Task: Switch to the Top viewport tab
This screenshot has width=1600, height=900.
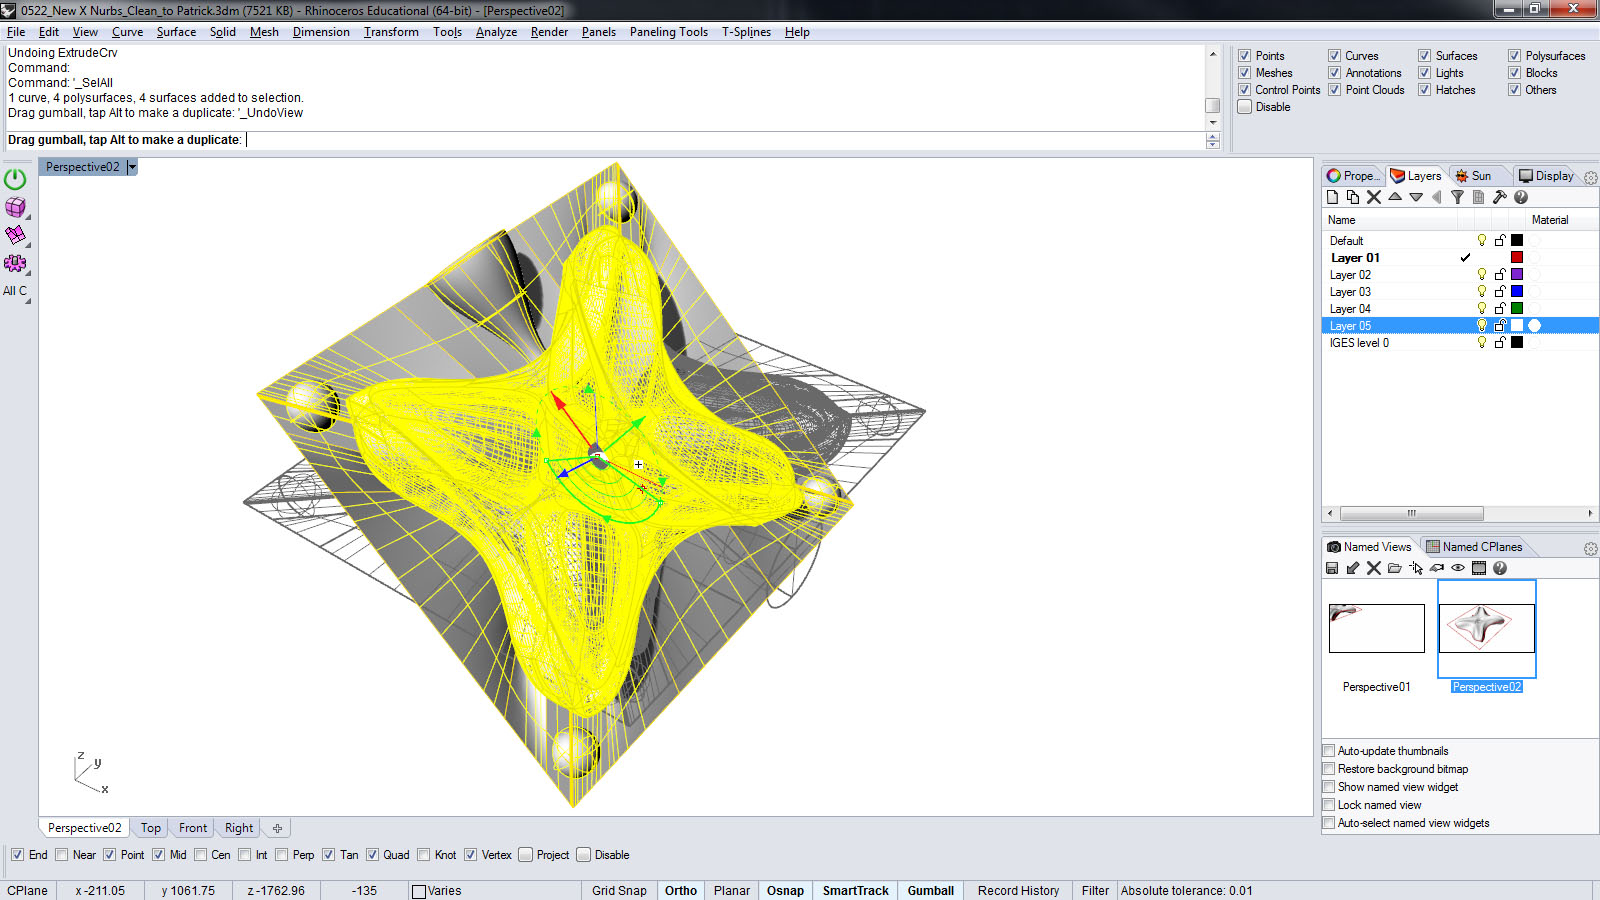Action: point(151,828)
